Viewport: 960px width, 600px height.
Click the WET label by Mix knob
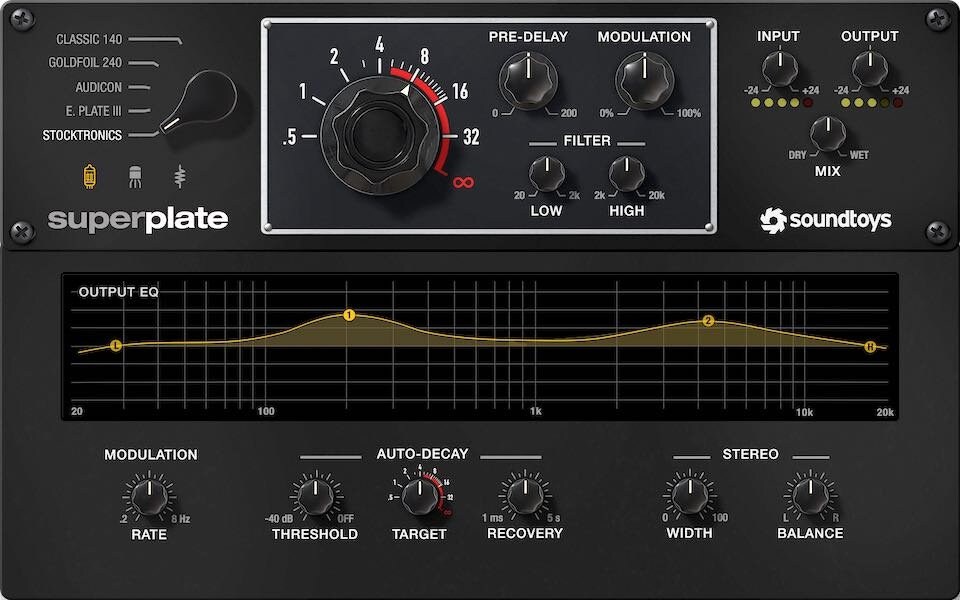point(859,155)
